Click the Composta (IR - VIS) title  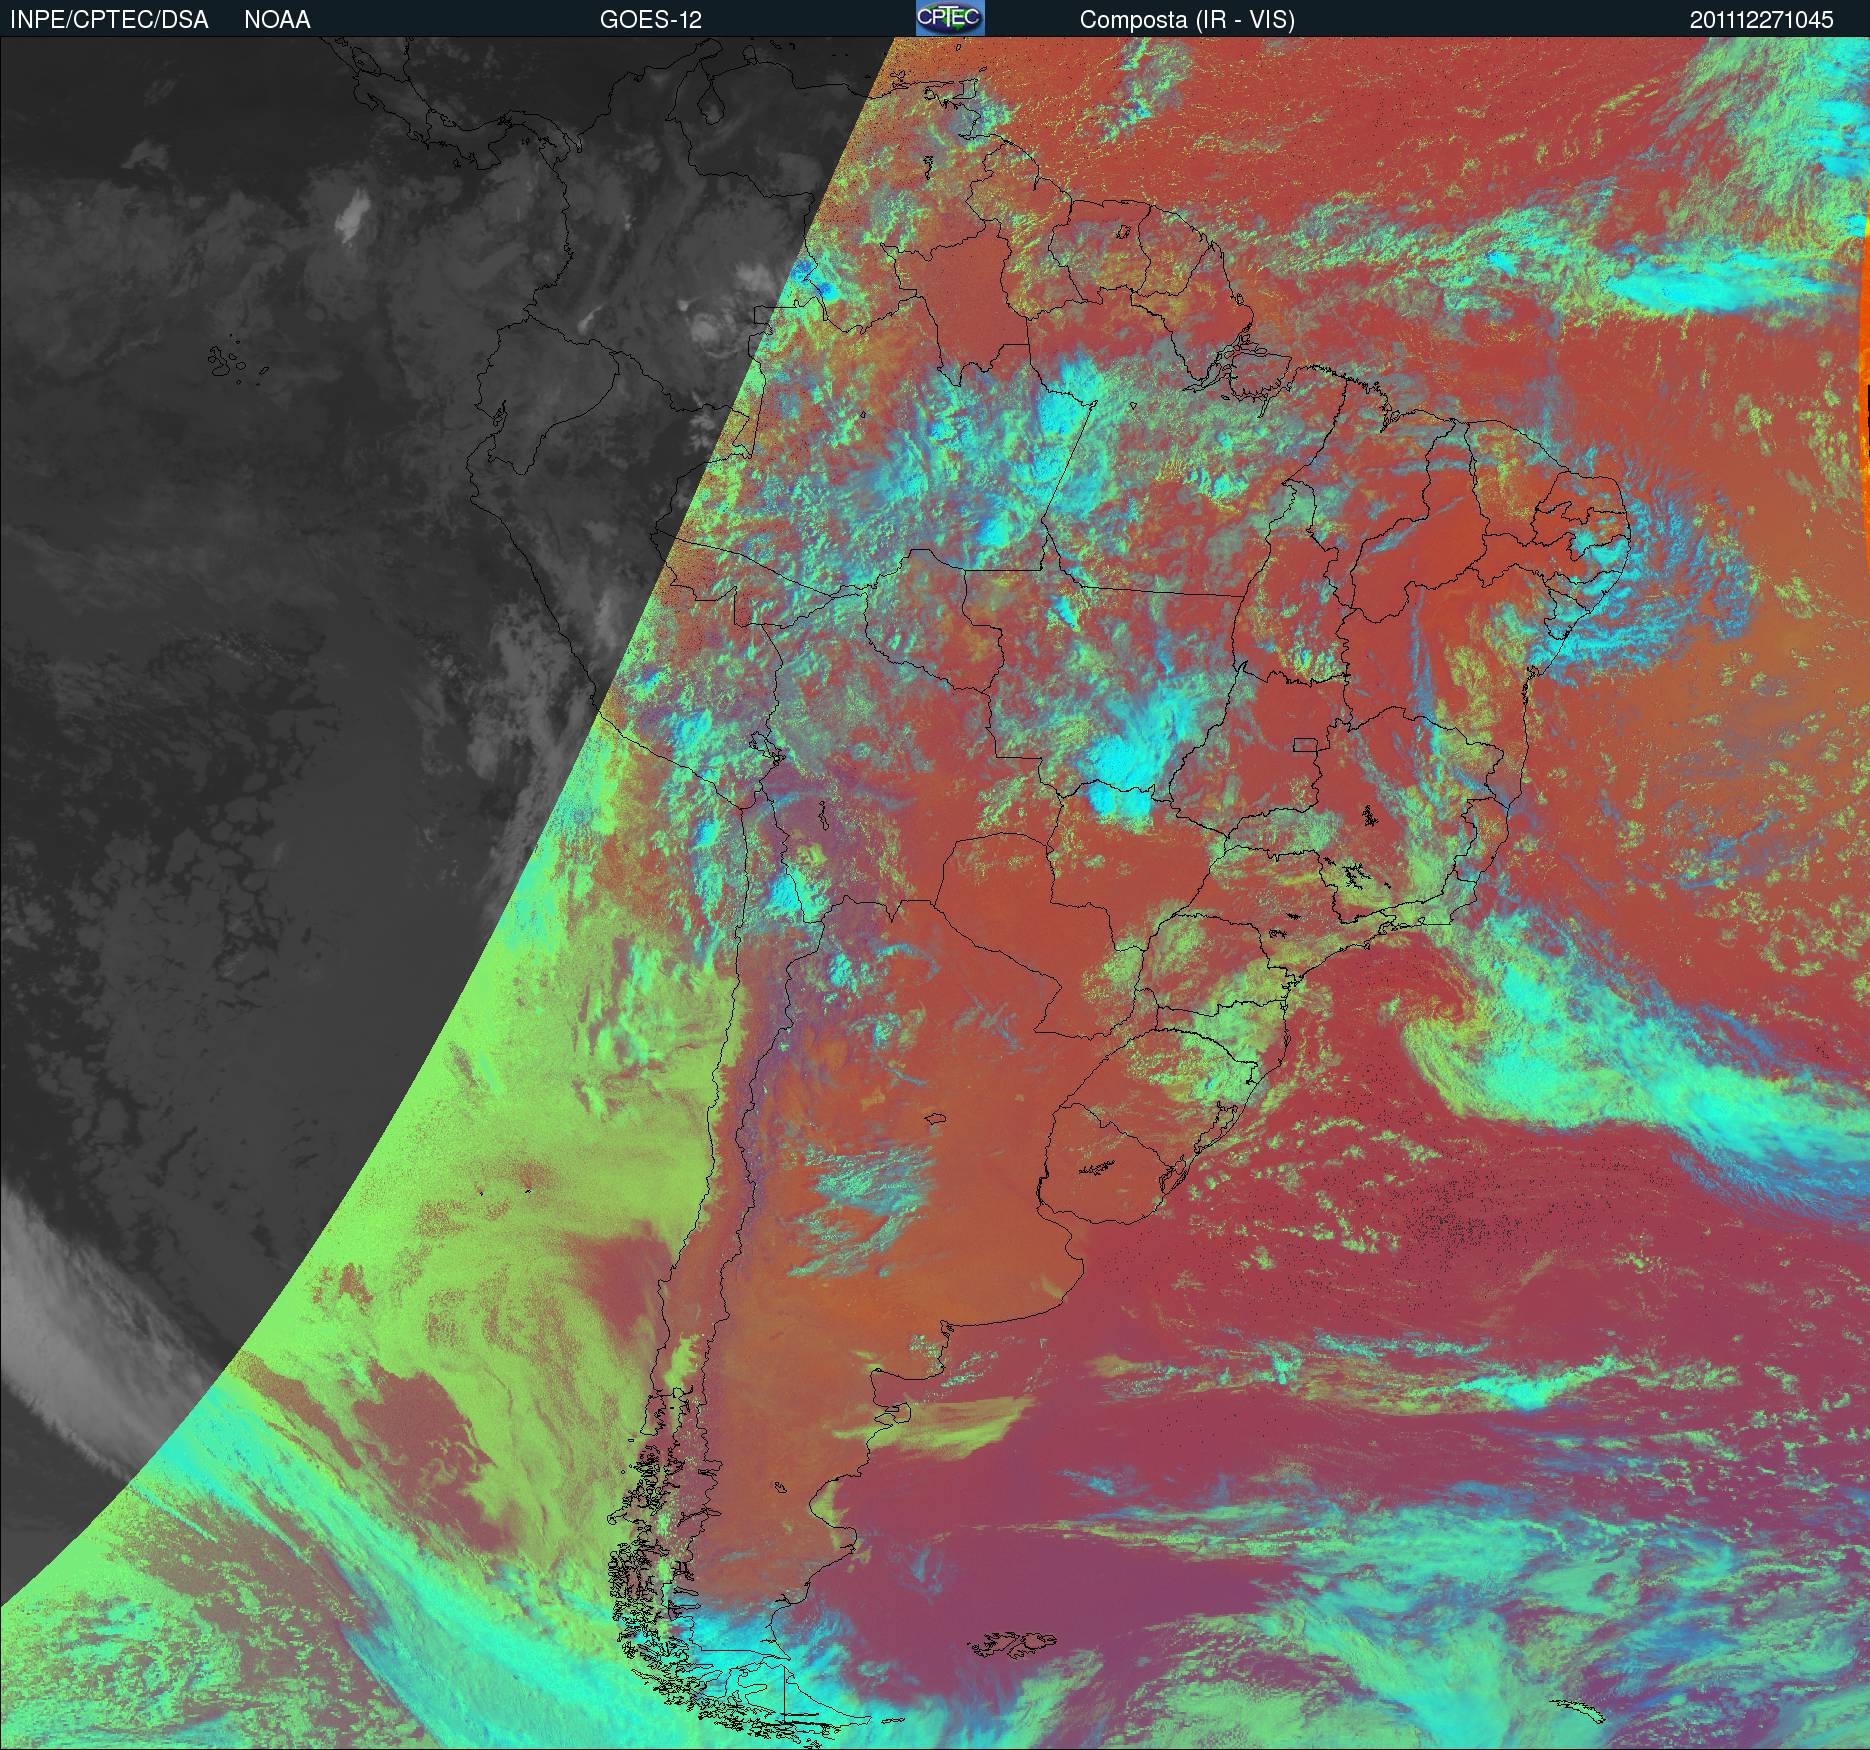pos(1187,20)
